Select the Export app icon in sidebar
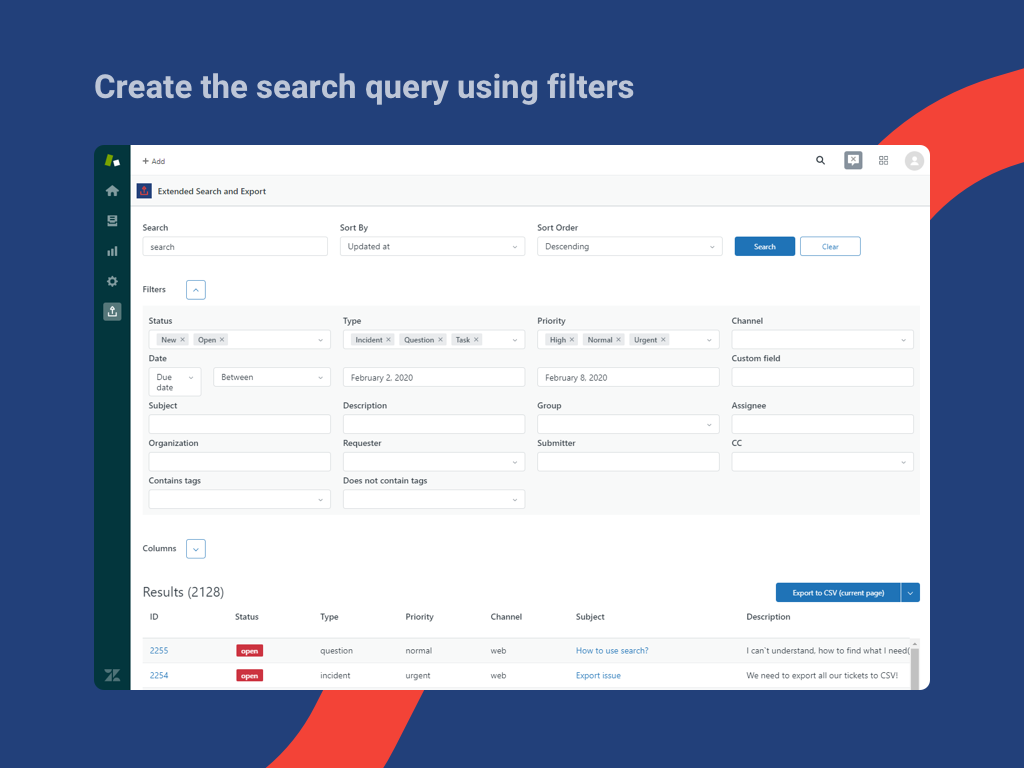The width and height of the screenshot is (1024, 768). (x=112, y=311)
